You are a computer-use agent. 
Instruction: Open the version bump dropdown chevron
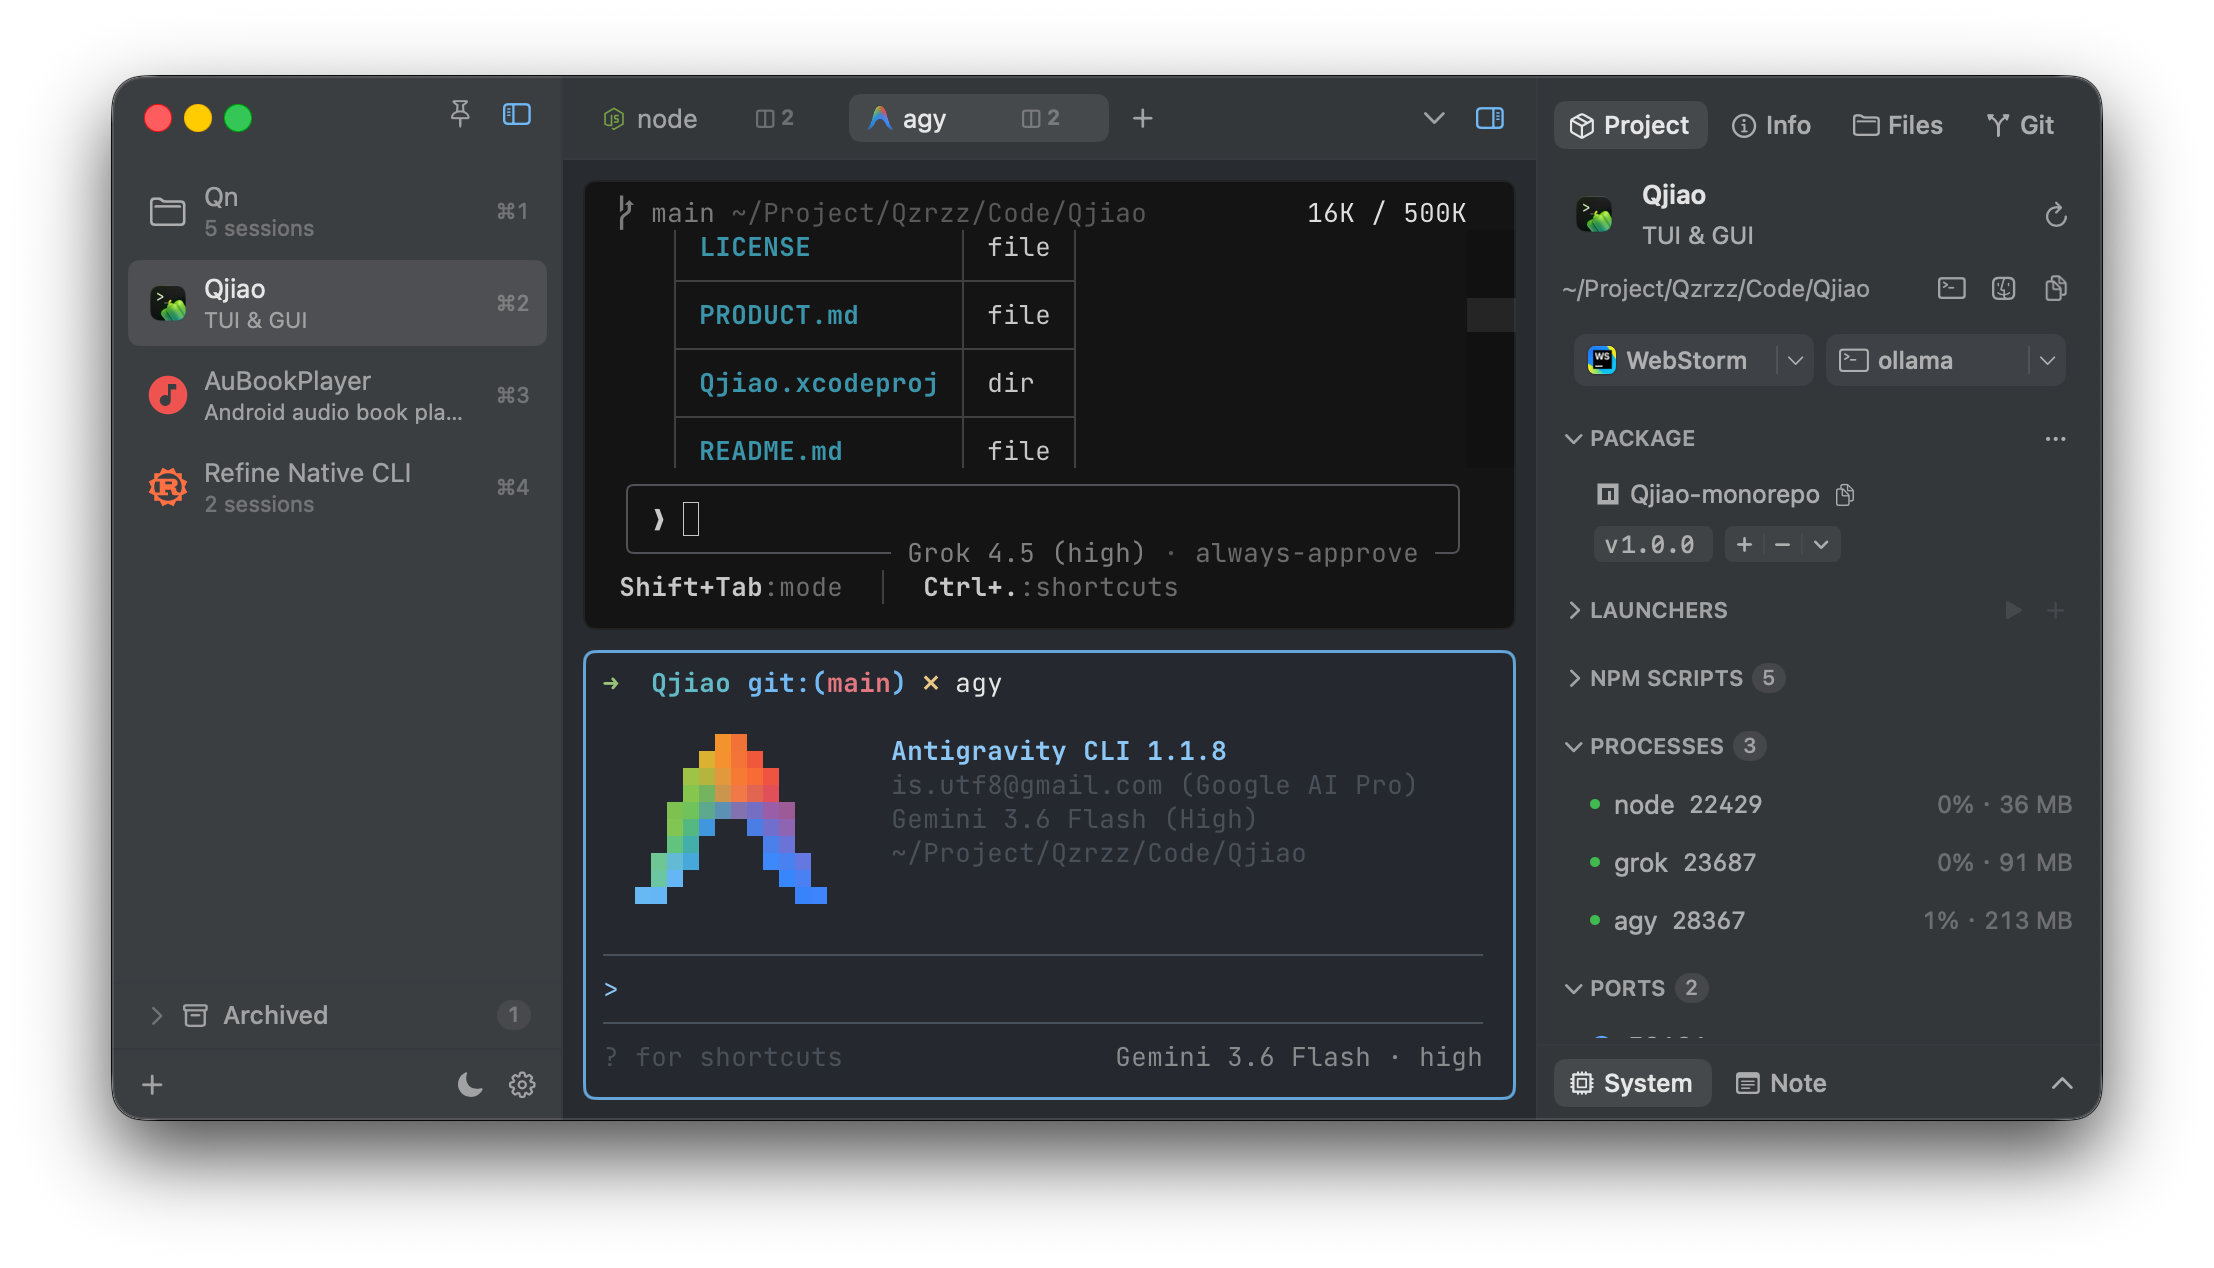coord(1821,544)
